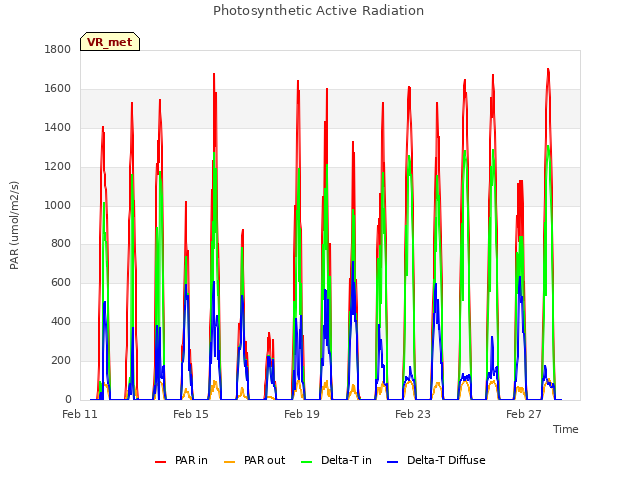Click the 400 y-axis tick label

pos(61,322)
